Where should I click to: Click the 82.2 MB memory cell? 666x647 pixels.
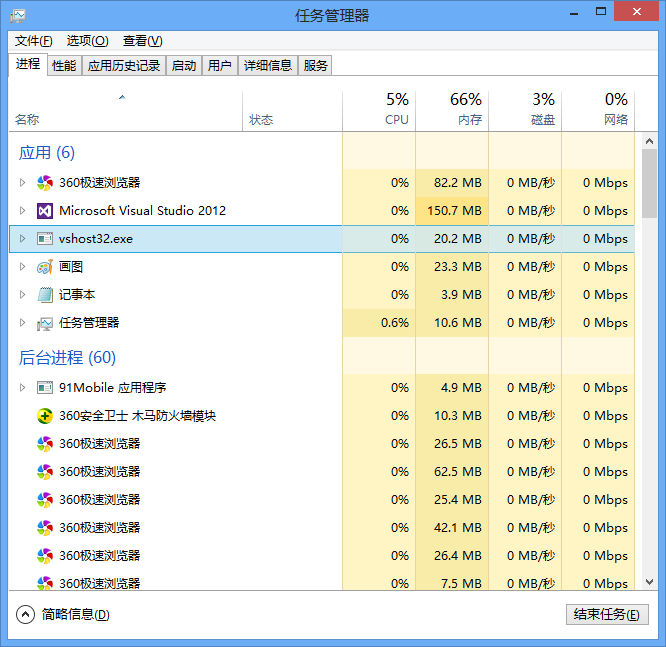tap(452, 183)
